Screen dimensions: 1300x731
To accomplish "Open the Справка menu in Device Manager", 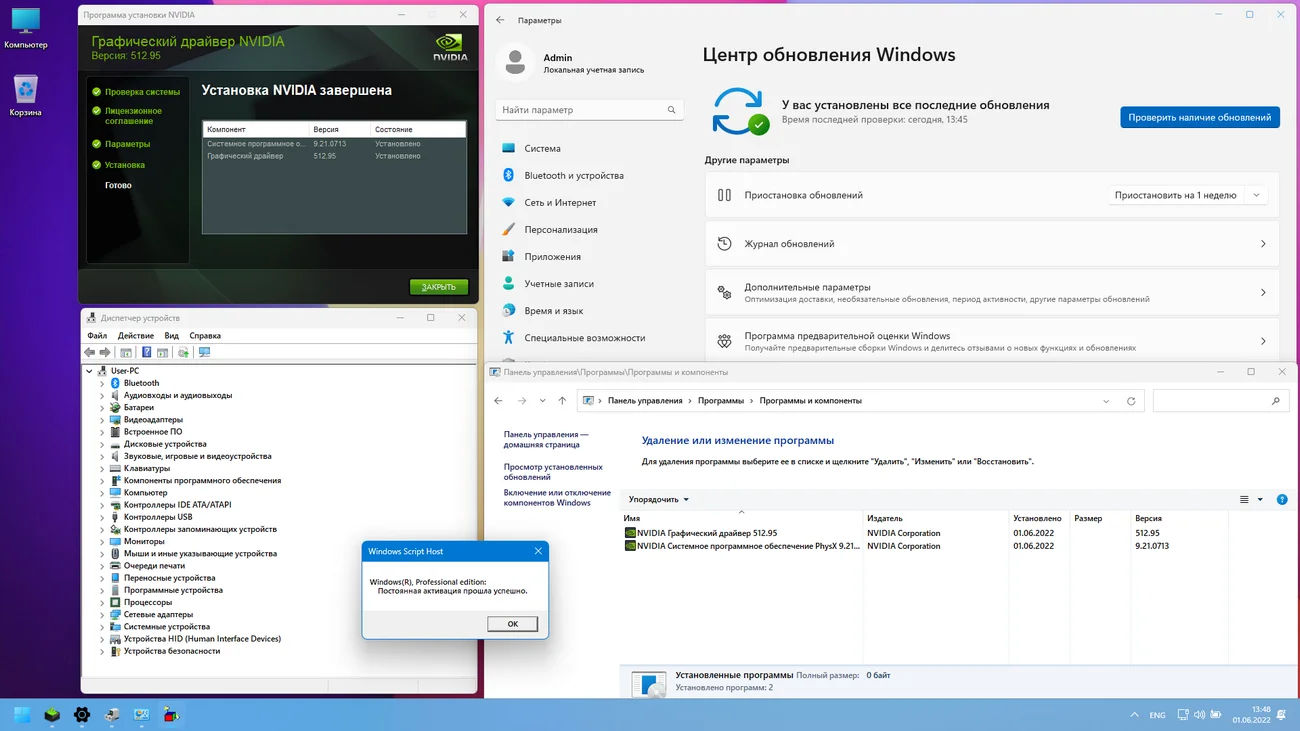I will click(205, 336).
